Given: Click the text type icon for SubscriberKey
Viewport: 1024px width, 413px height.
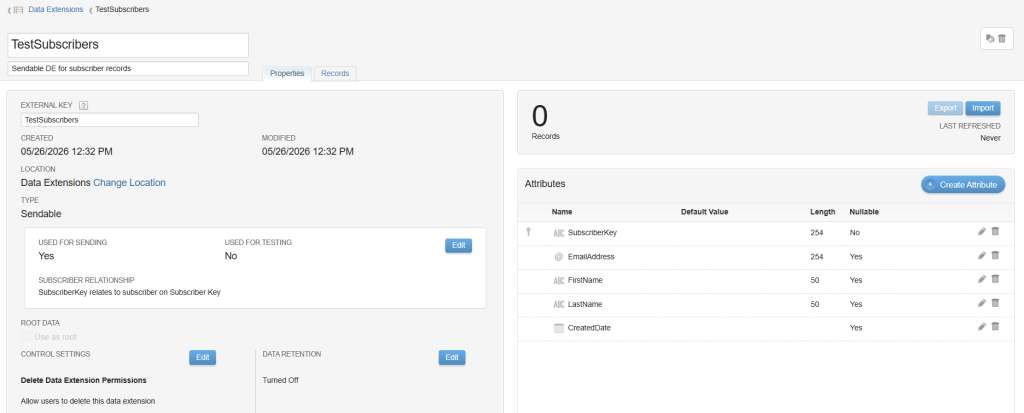Looking at the screenshot, I should pyautogui.click(x=558, y=233).
